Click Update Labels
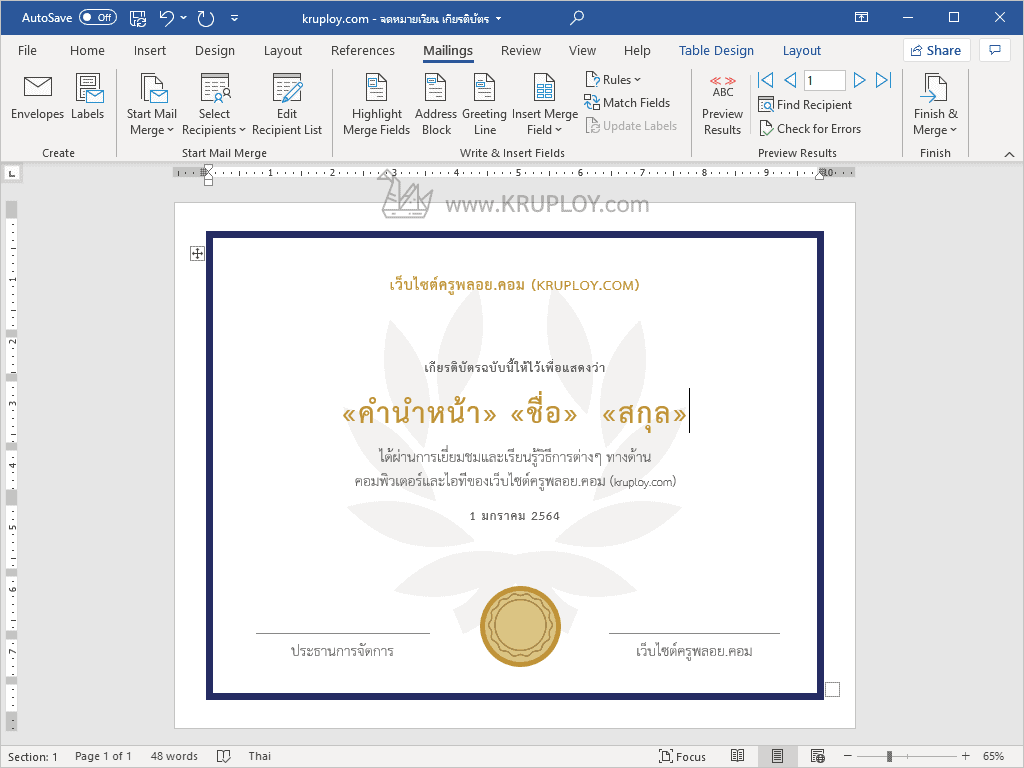 tap(631, 125)
